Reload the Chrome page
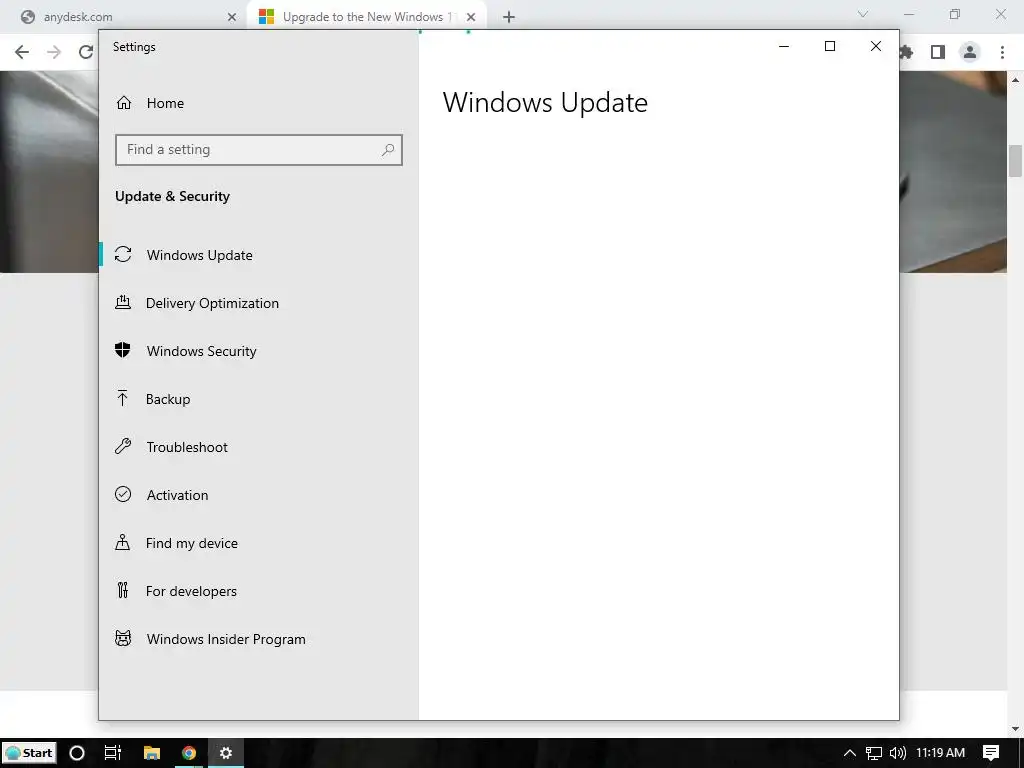 click(86, 52)
